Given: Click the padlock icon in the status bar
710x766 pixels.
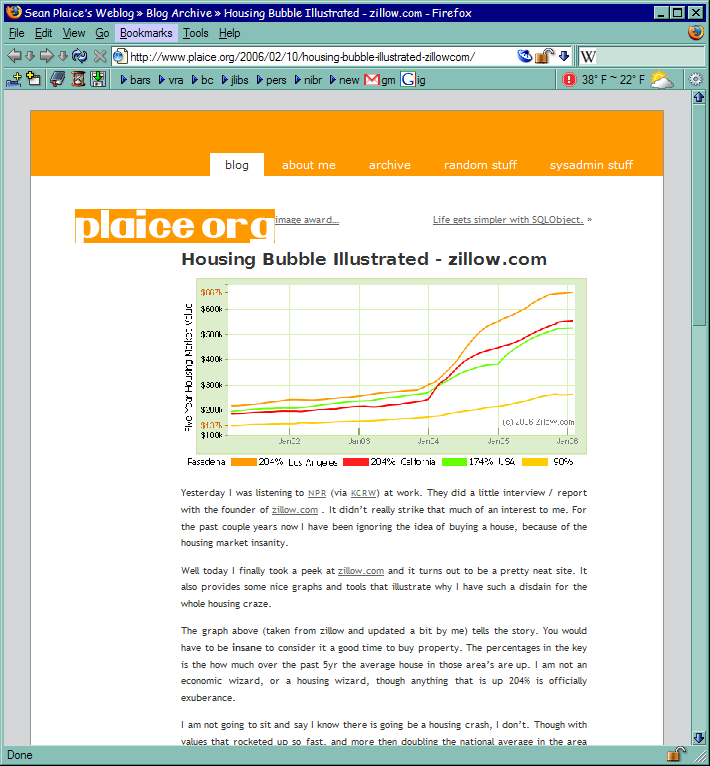Looking at the screenshot, I should click(x=676, y=754).
